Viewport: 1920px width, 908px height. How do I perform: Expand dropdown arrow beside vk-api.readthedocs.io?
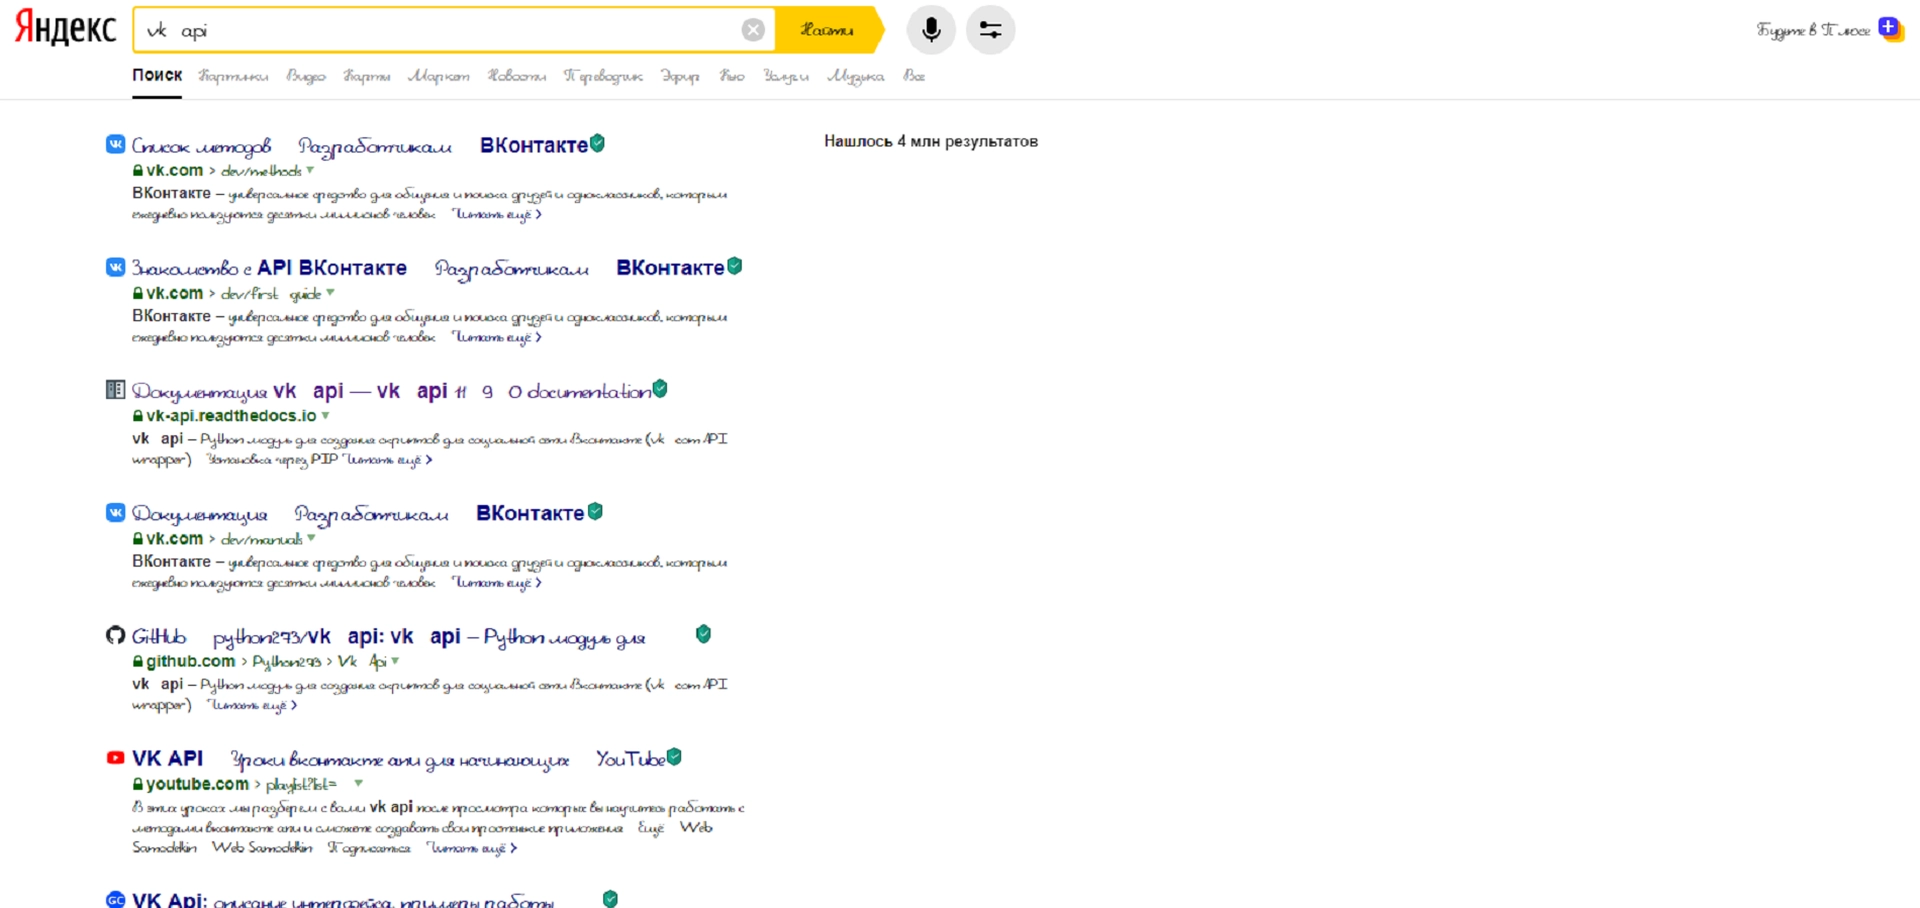(x=326, y=416)
